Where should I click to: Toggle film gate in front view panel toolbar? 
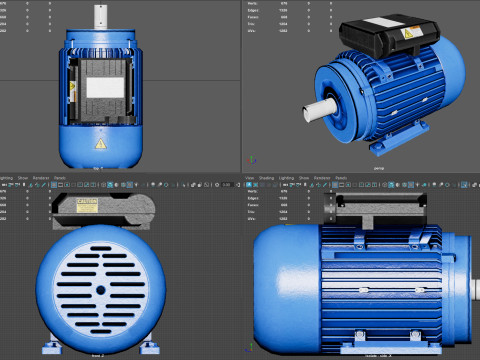click(60, 184)
